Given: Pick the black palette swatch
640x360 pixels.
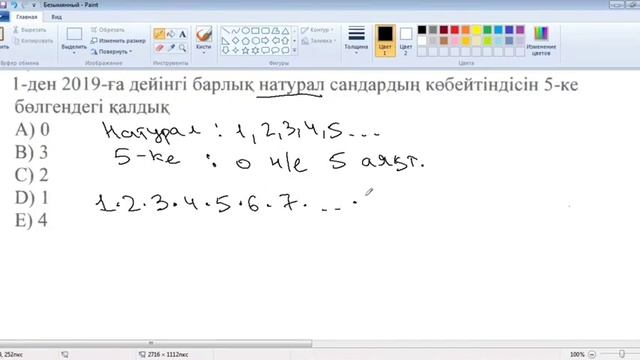Looking at the screenshot, I should click(x=422, y=30).
